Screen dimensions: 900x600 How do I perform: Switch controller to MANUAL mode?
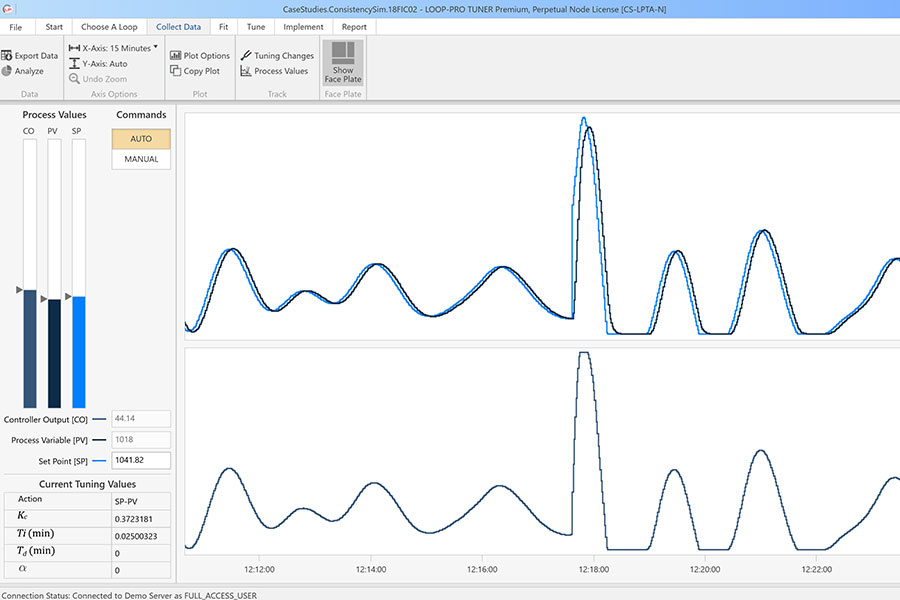point(140,158)
